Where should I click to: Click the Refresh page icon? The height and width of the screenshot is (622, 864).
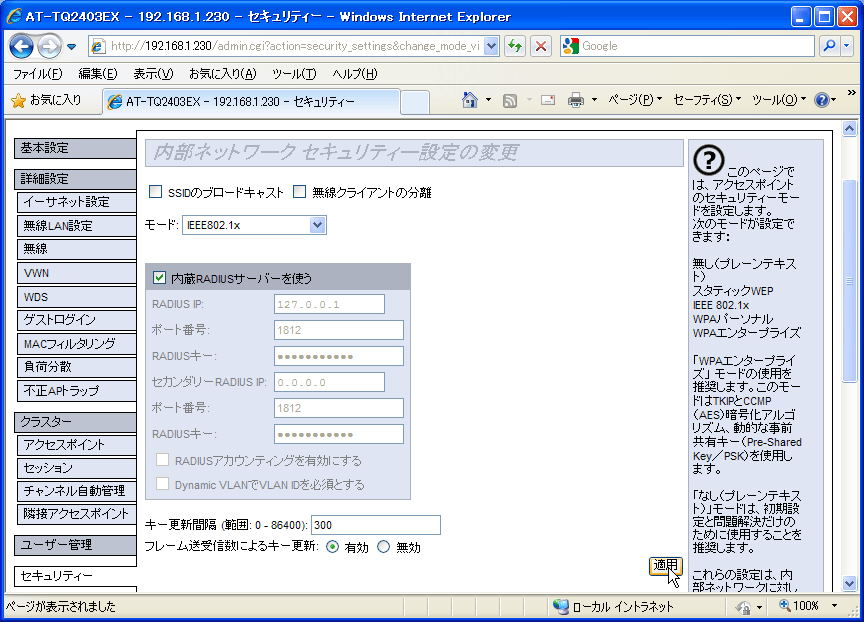tap(515, 46)
